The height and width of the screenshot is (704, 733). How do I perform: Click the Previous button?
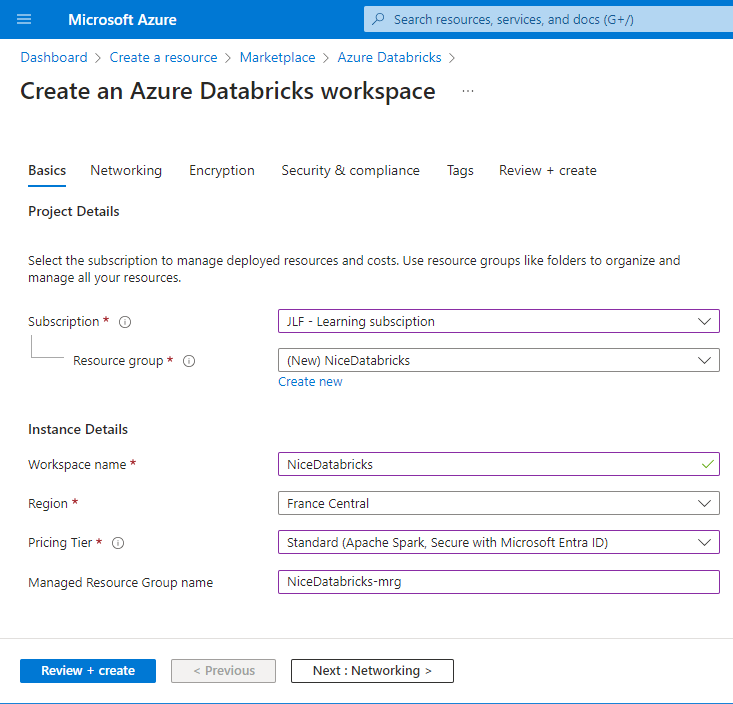click(x=223, y=671)
